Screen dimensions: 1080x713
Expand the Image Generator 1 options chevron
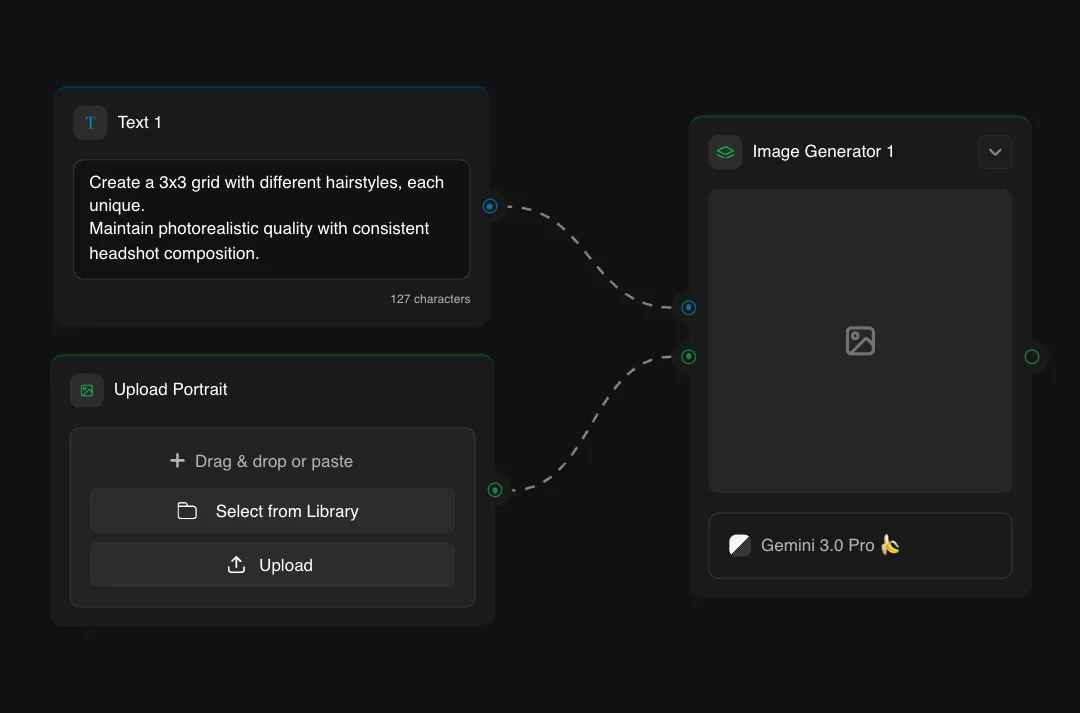point(995,152)
